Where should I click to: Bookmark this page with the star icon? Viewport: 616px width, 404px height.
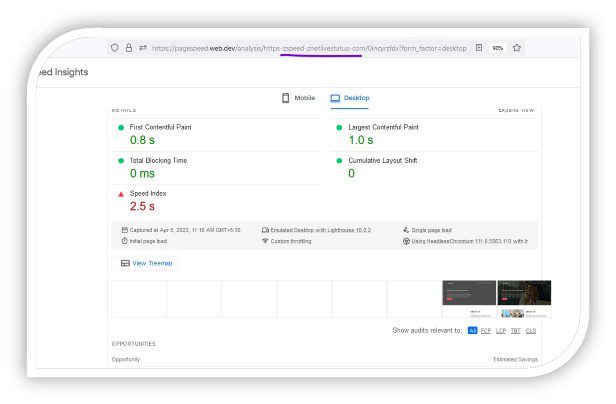517,48
